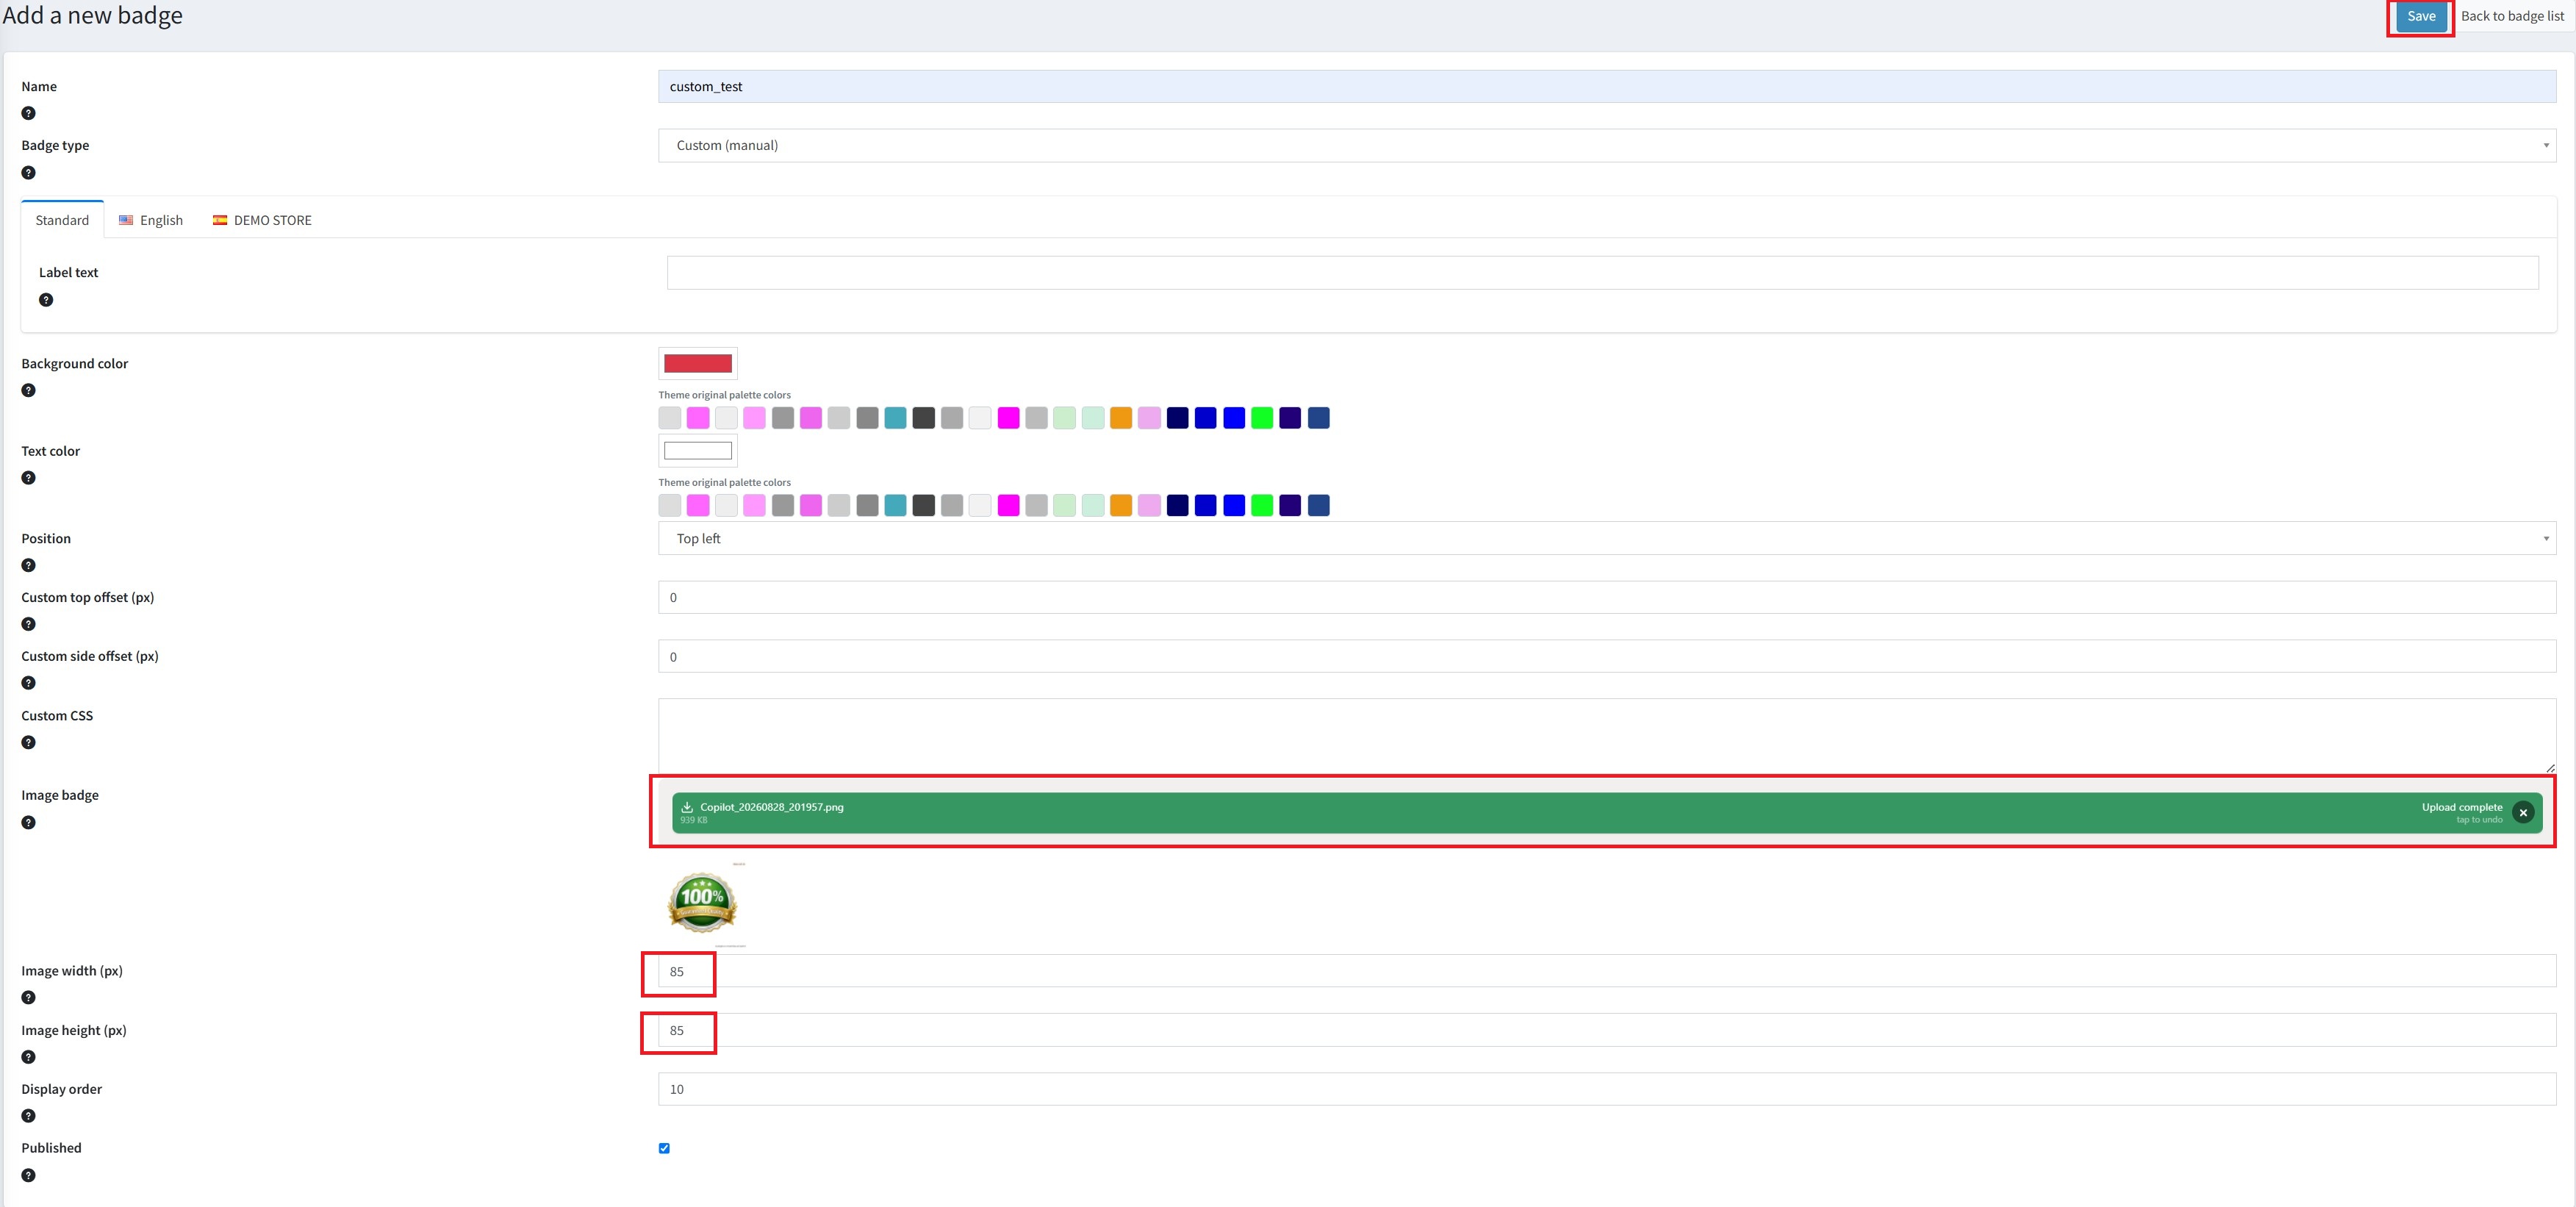
Task: Click the Upload complete status text
Action: click(x=2462, y=807)
